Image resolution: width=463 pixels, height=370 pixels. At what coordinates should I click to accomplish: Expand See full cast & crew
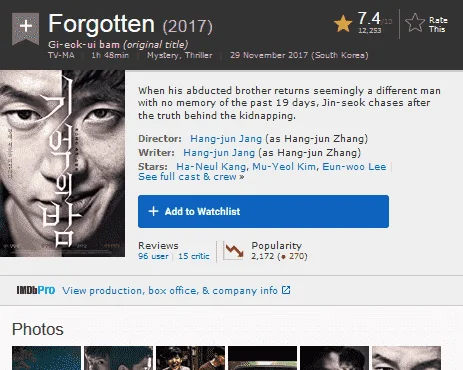[x=191, y=177]
